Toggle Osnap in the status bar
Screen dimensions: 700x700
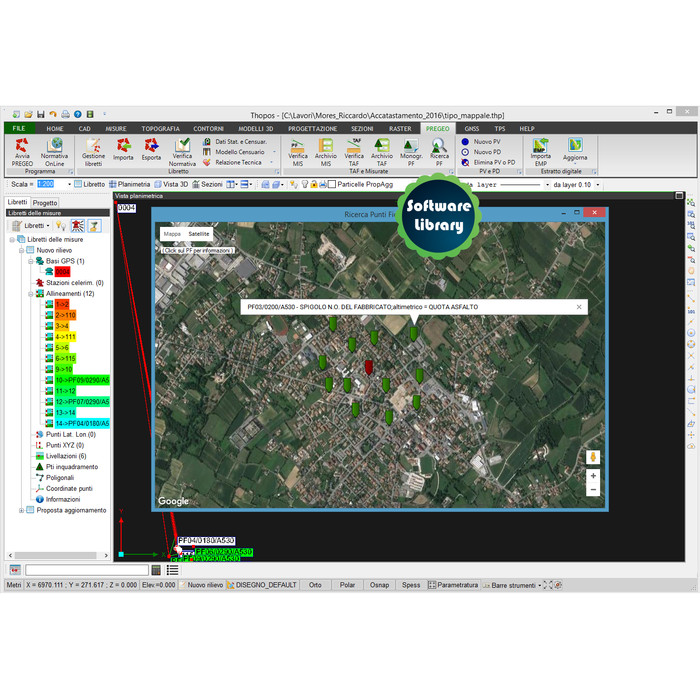click(379, 585)
